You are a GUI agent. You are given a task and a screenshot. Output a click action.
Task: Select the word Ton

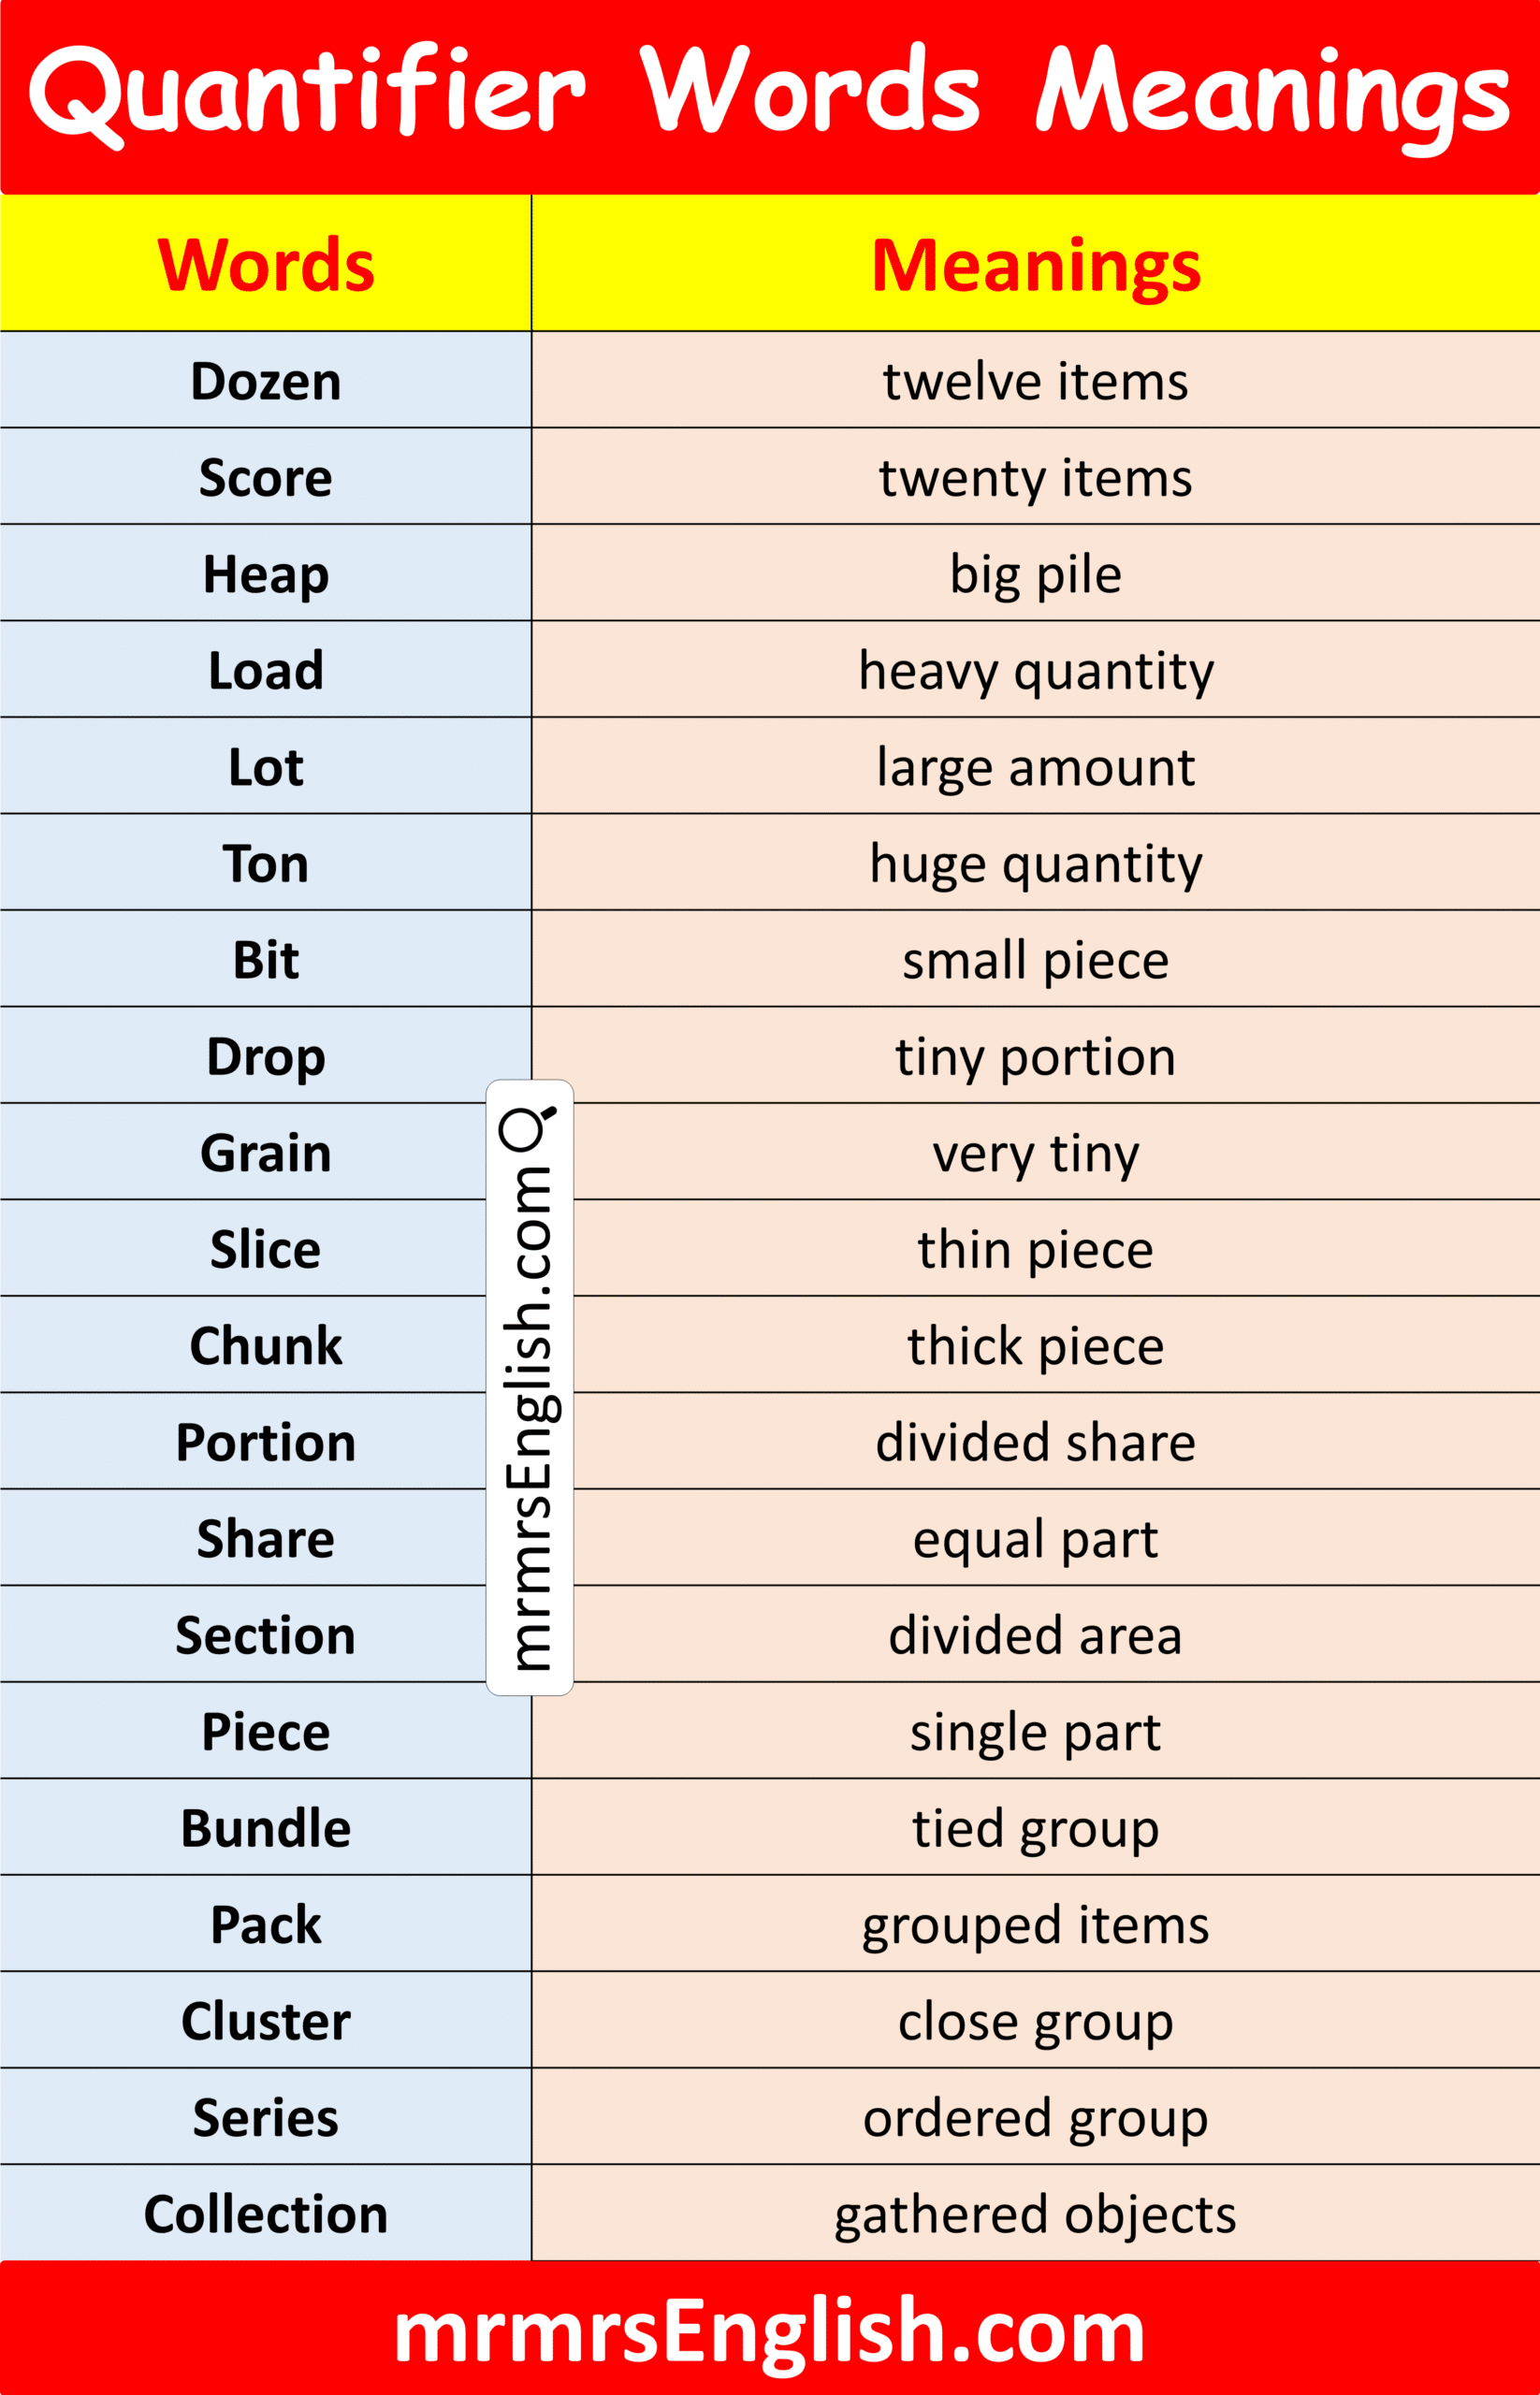266,864
